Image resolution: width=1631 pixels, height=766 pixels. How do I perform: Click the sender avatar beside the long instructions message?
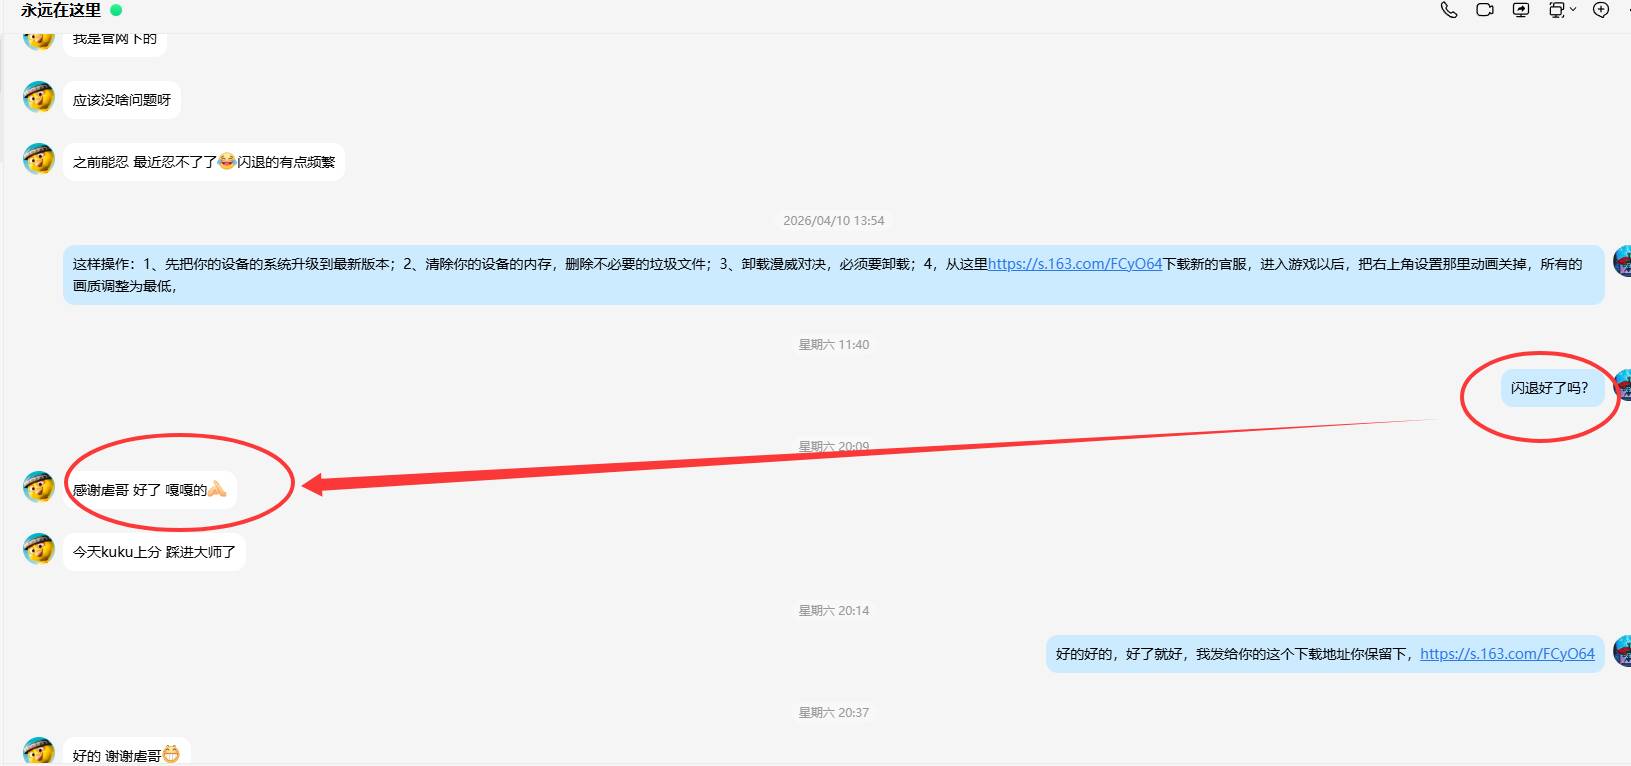[1622, 262]
